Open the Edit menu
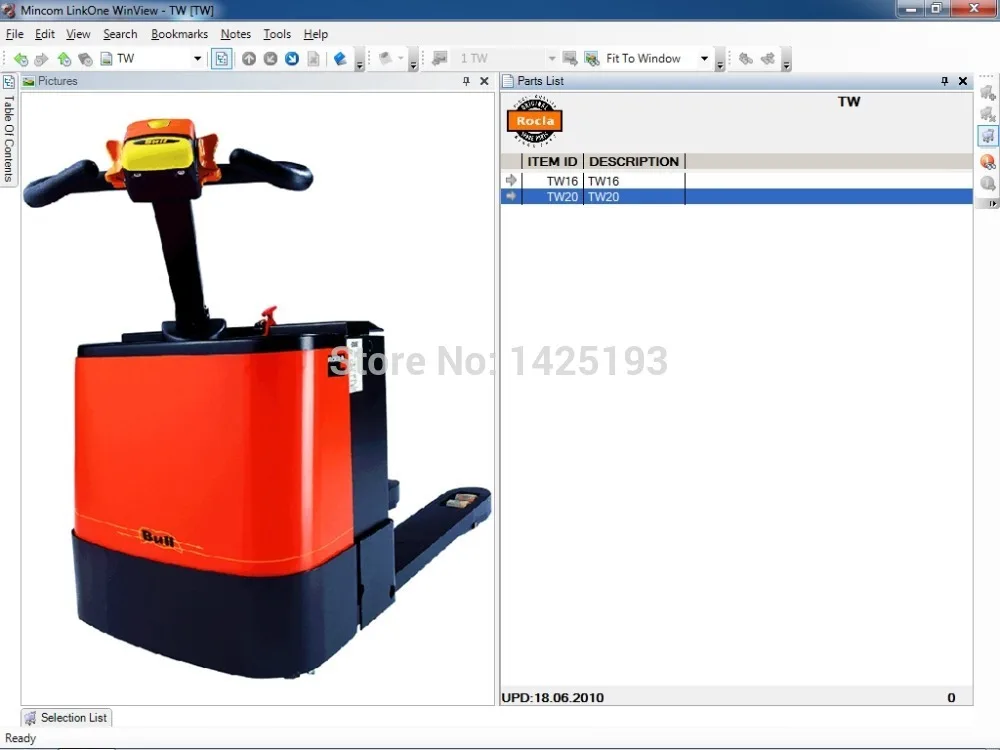The image size is (1000, 750). pos(45,34)
